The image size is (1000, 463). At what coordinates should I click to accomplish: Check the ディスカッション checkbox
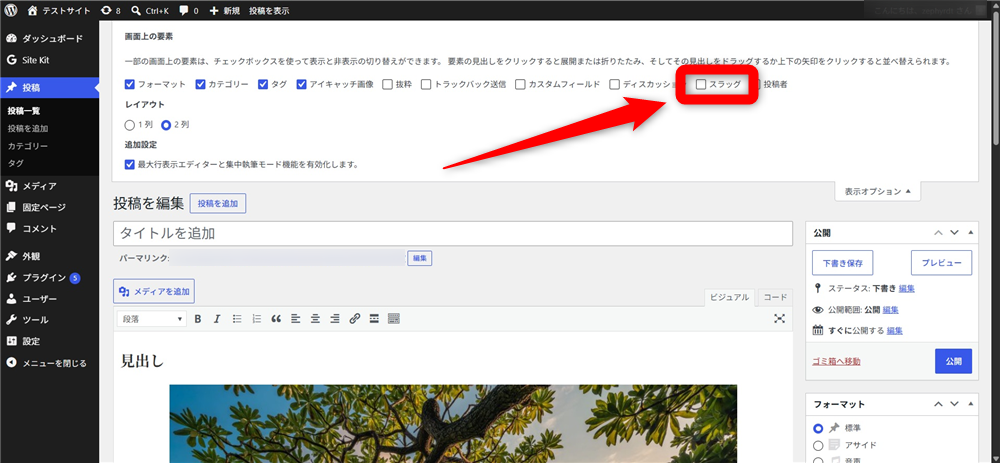pyautogui.click(x=615, y=84)
